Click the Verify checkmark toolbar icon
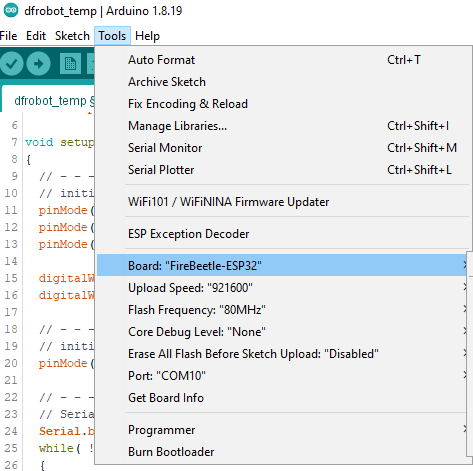This screenshot has width=473, height=471. [11, 63]
